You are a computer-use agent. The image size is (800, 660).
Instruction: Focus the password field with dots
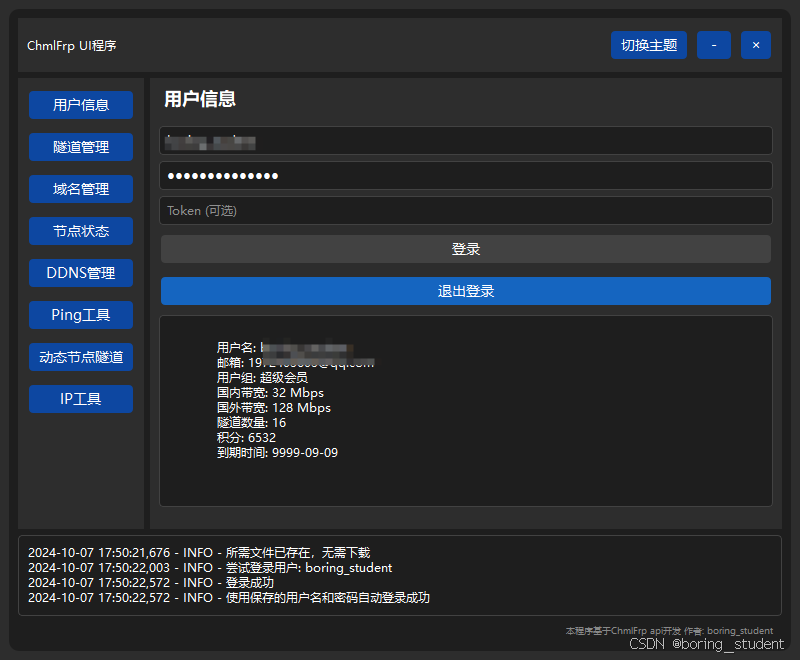[465, 176]
